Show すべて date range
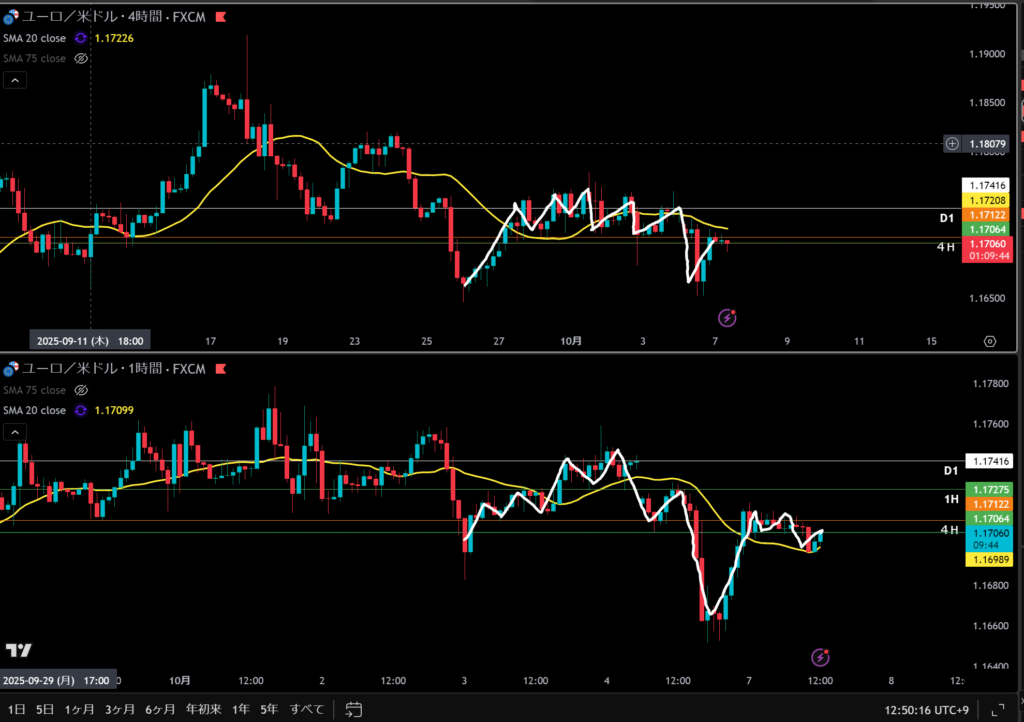1024x722 pixels. 307,709
